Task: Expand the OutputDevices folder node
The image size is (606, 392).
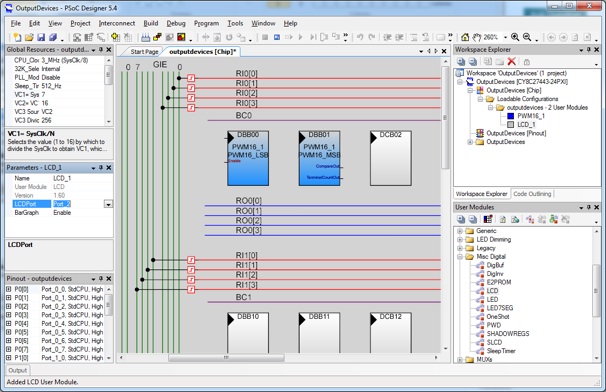Action: click(470, 142)
